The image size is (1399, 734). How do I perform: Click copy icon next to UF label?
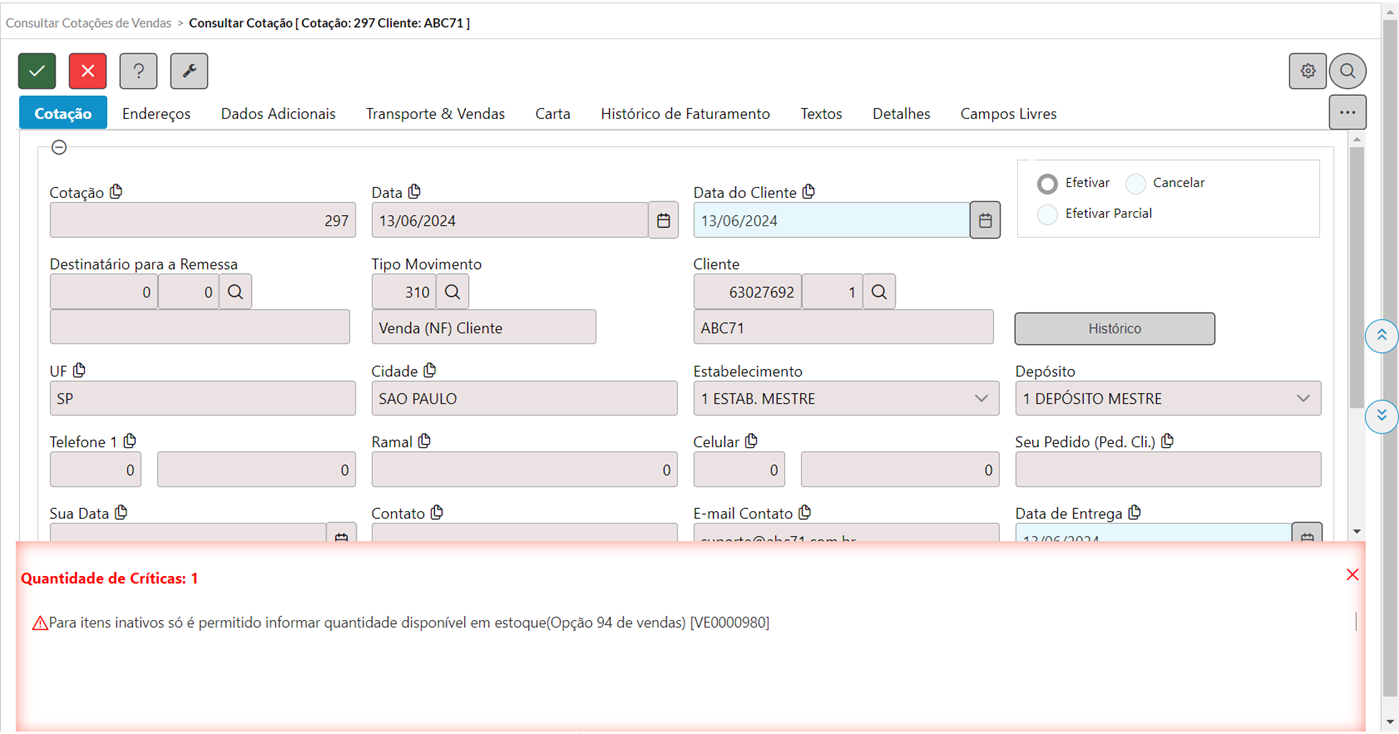[79, 370]
